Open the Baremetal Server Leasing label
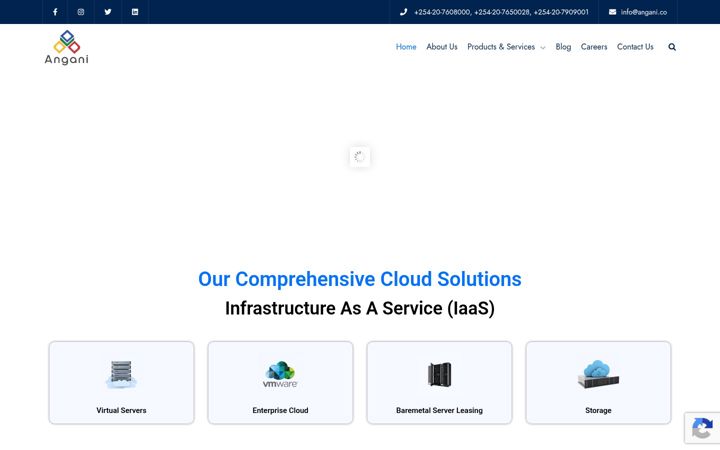The image size is (720, 450). [439, 411]
